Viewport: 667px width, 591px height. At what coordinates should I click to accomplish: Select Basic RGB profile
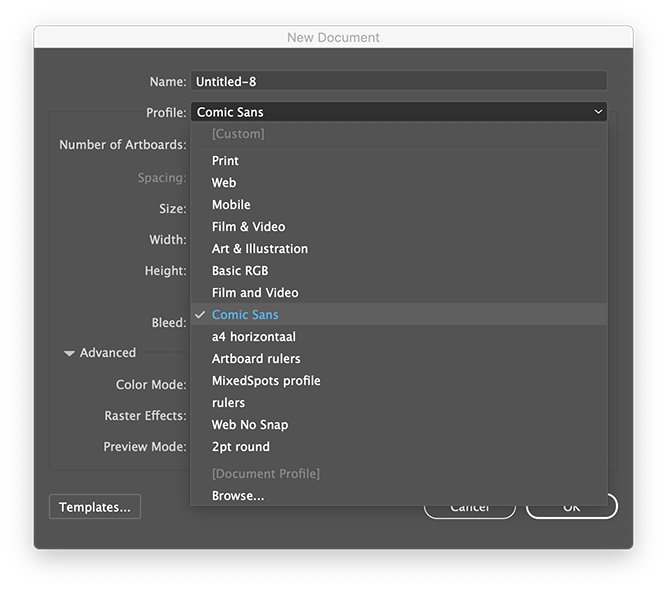[x=240, y=271]
